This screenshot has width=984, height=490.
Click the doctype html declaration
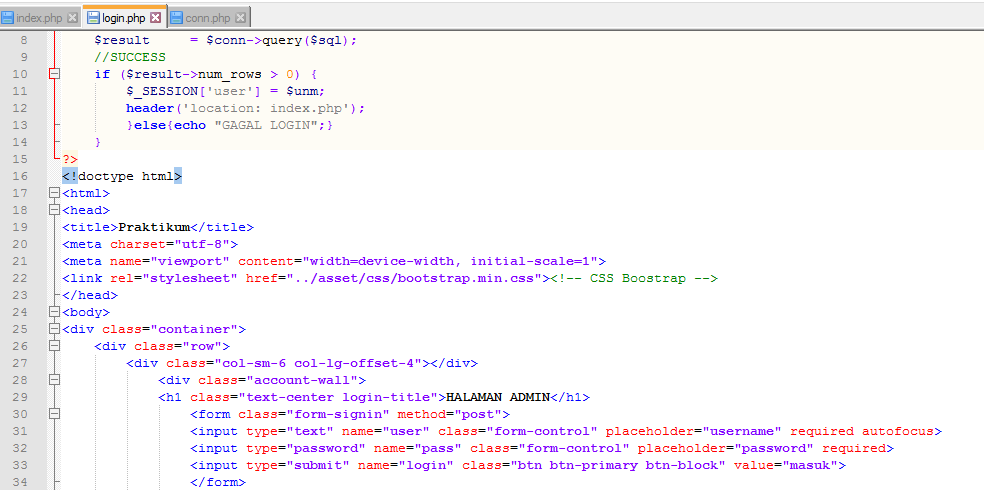pyautogui.click(x=122, y=176)
